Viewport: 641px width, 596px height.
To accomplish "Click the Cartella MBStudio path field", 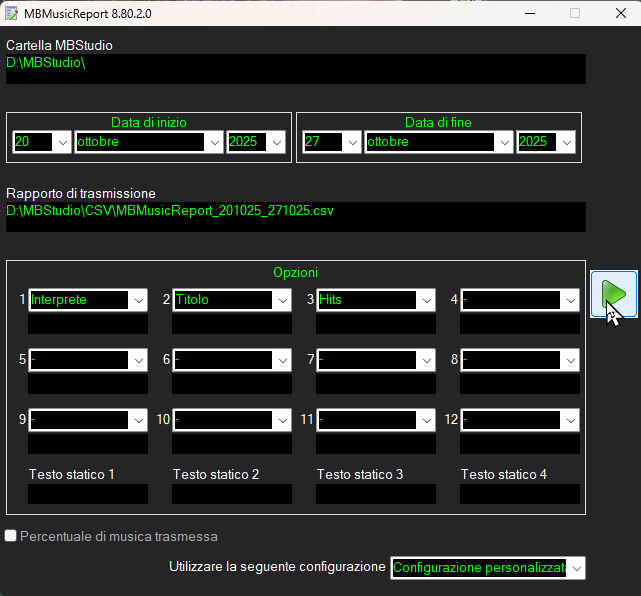I will (x=295, y=69).
